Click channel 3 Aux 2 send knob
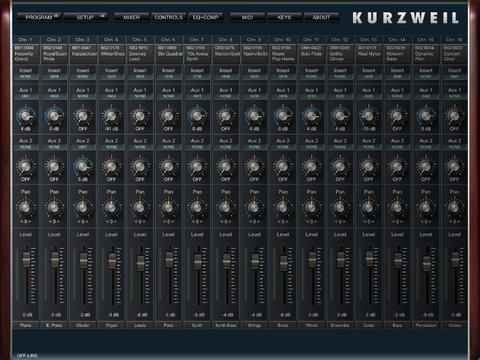Screen dimensions: 480x360 (83, 166)
